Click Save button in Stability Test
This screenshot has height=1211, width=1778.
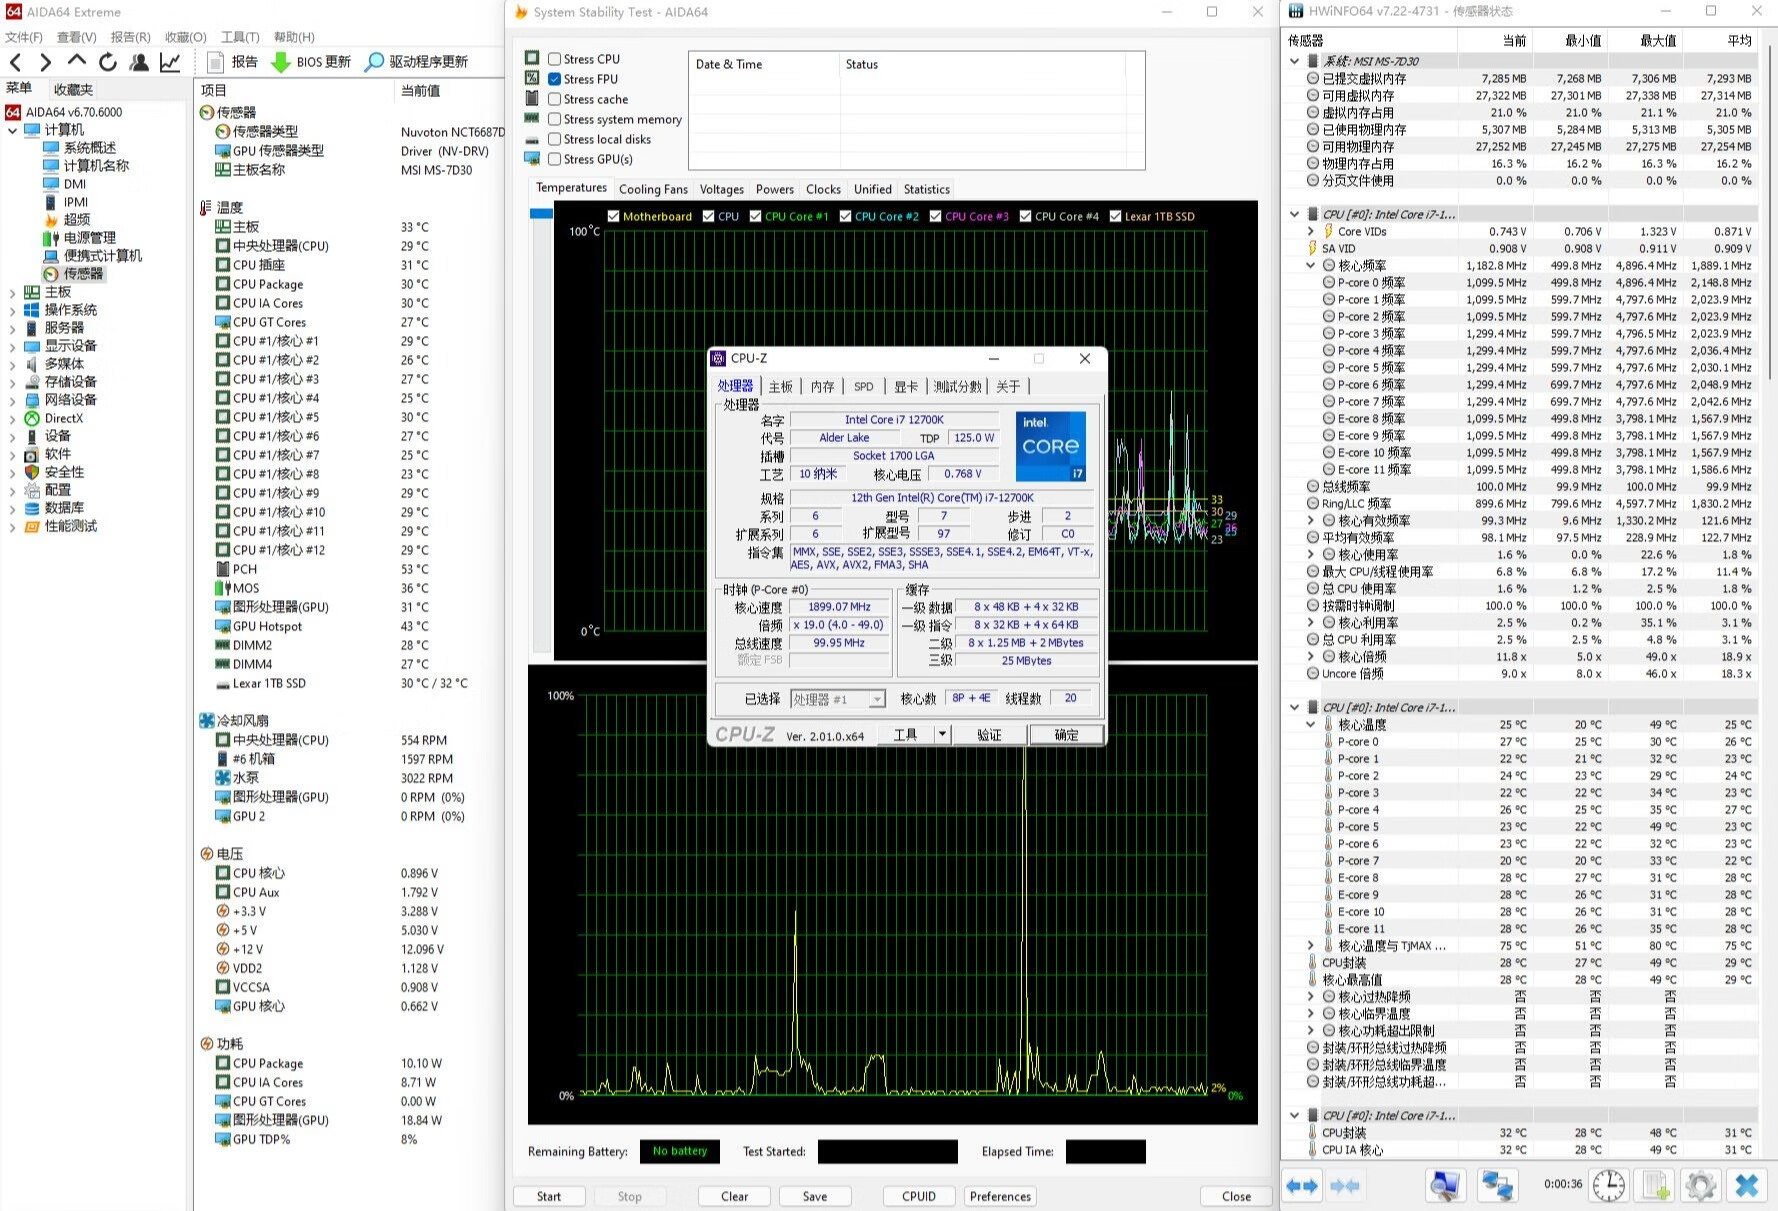click(815, 1196)
